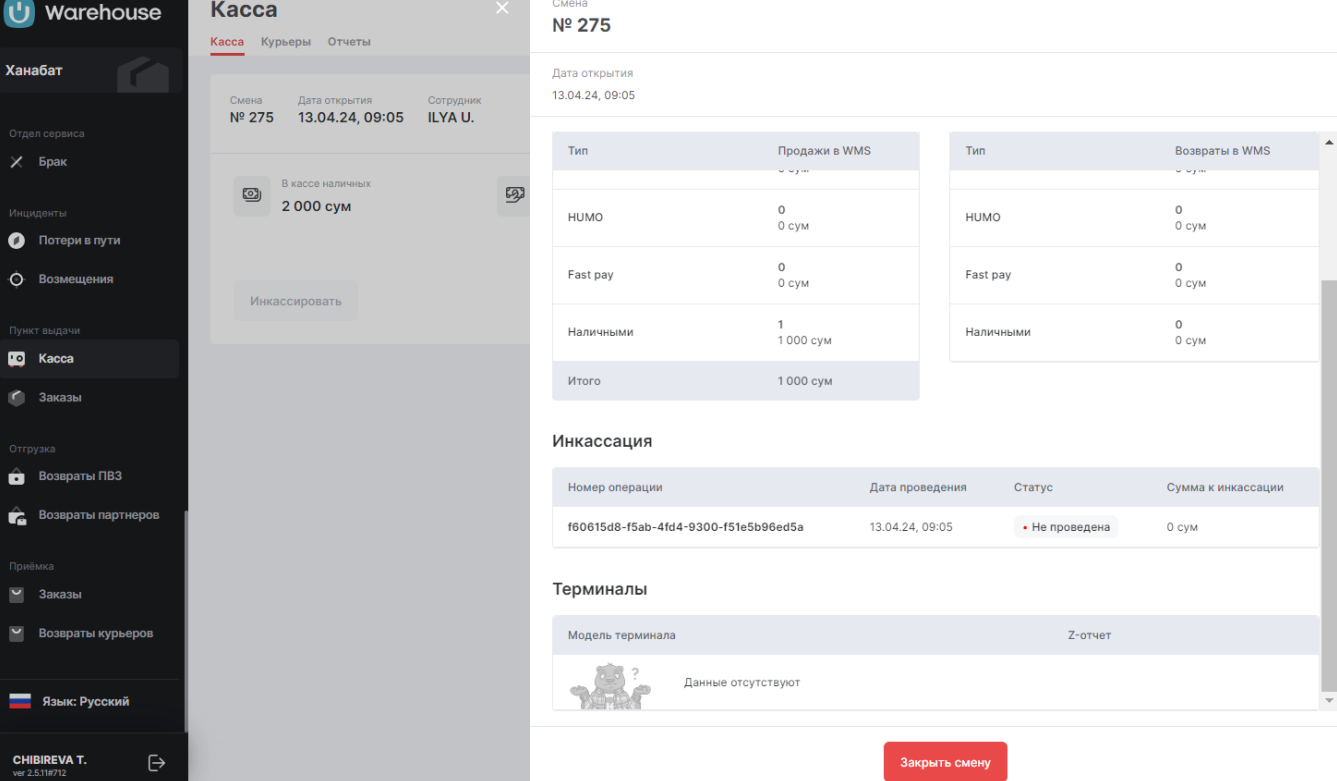Click the Возвраты курьеров sidebar icon
Image resolution: width=1337 pixels, height=781 pixels.
click(x=16, y=634)
